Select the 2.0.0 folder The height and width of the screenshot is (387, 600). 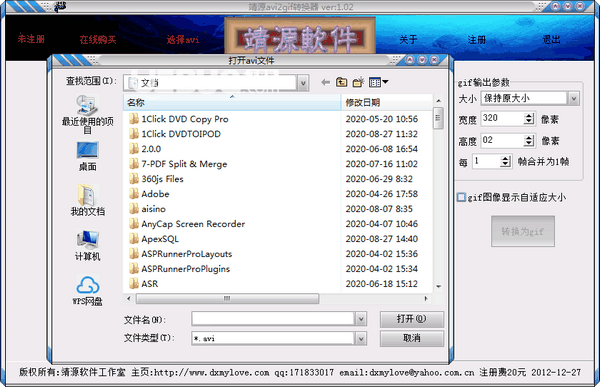tap(145, 149)
